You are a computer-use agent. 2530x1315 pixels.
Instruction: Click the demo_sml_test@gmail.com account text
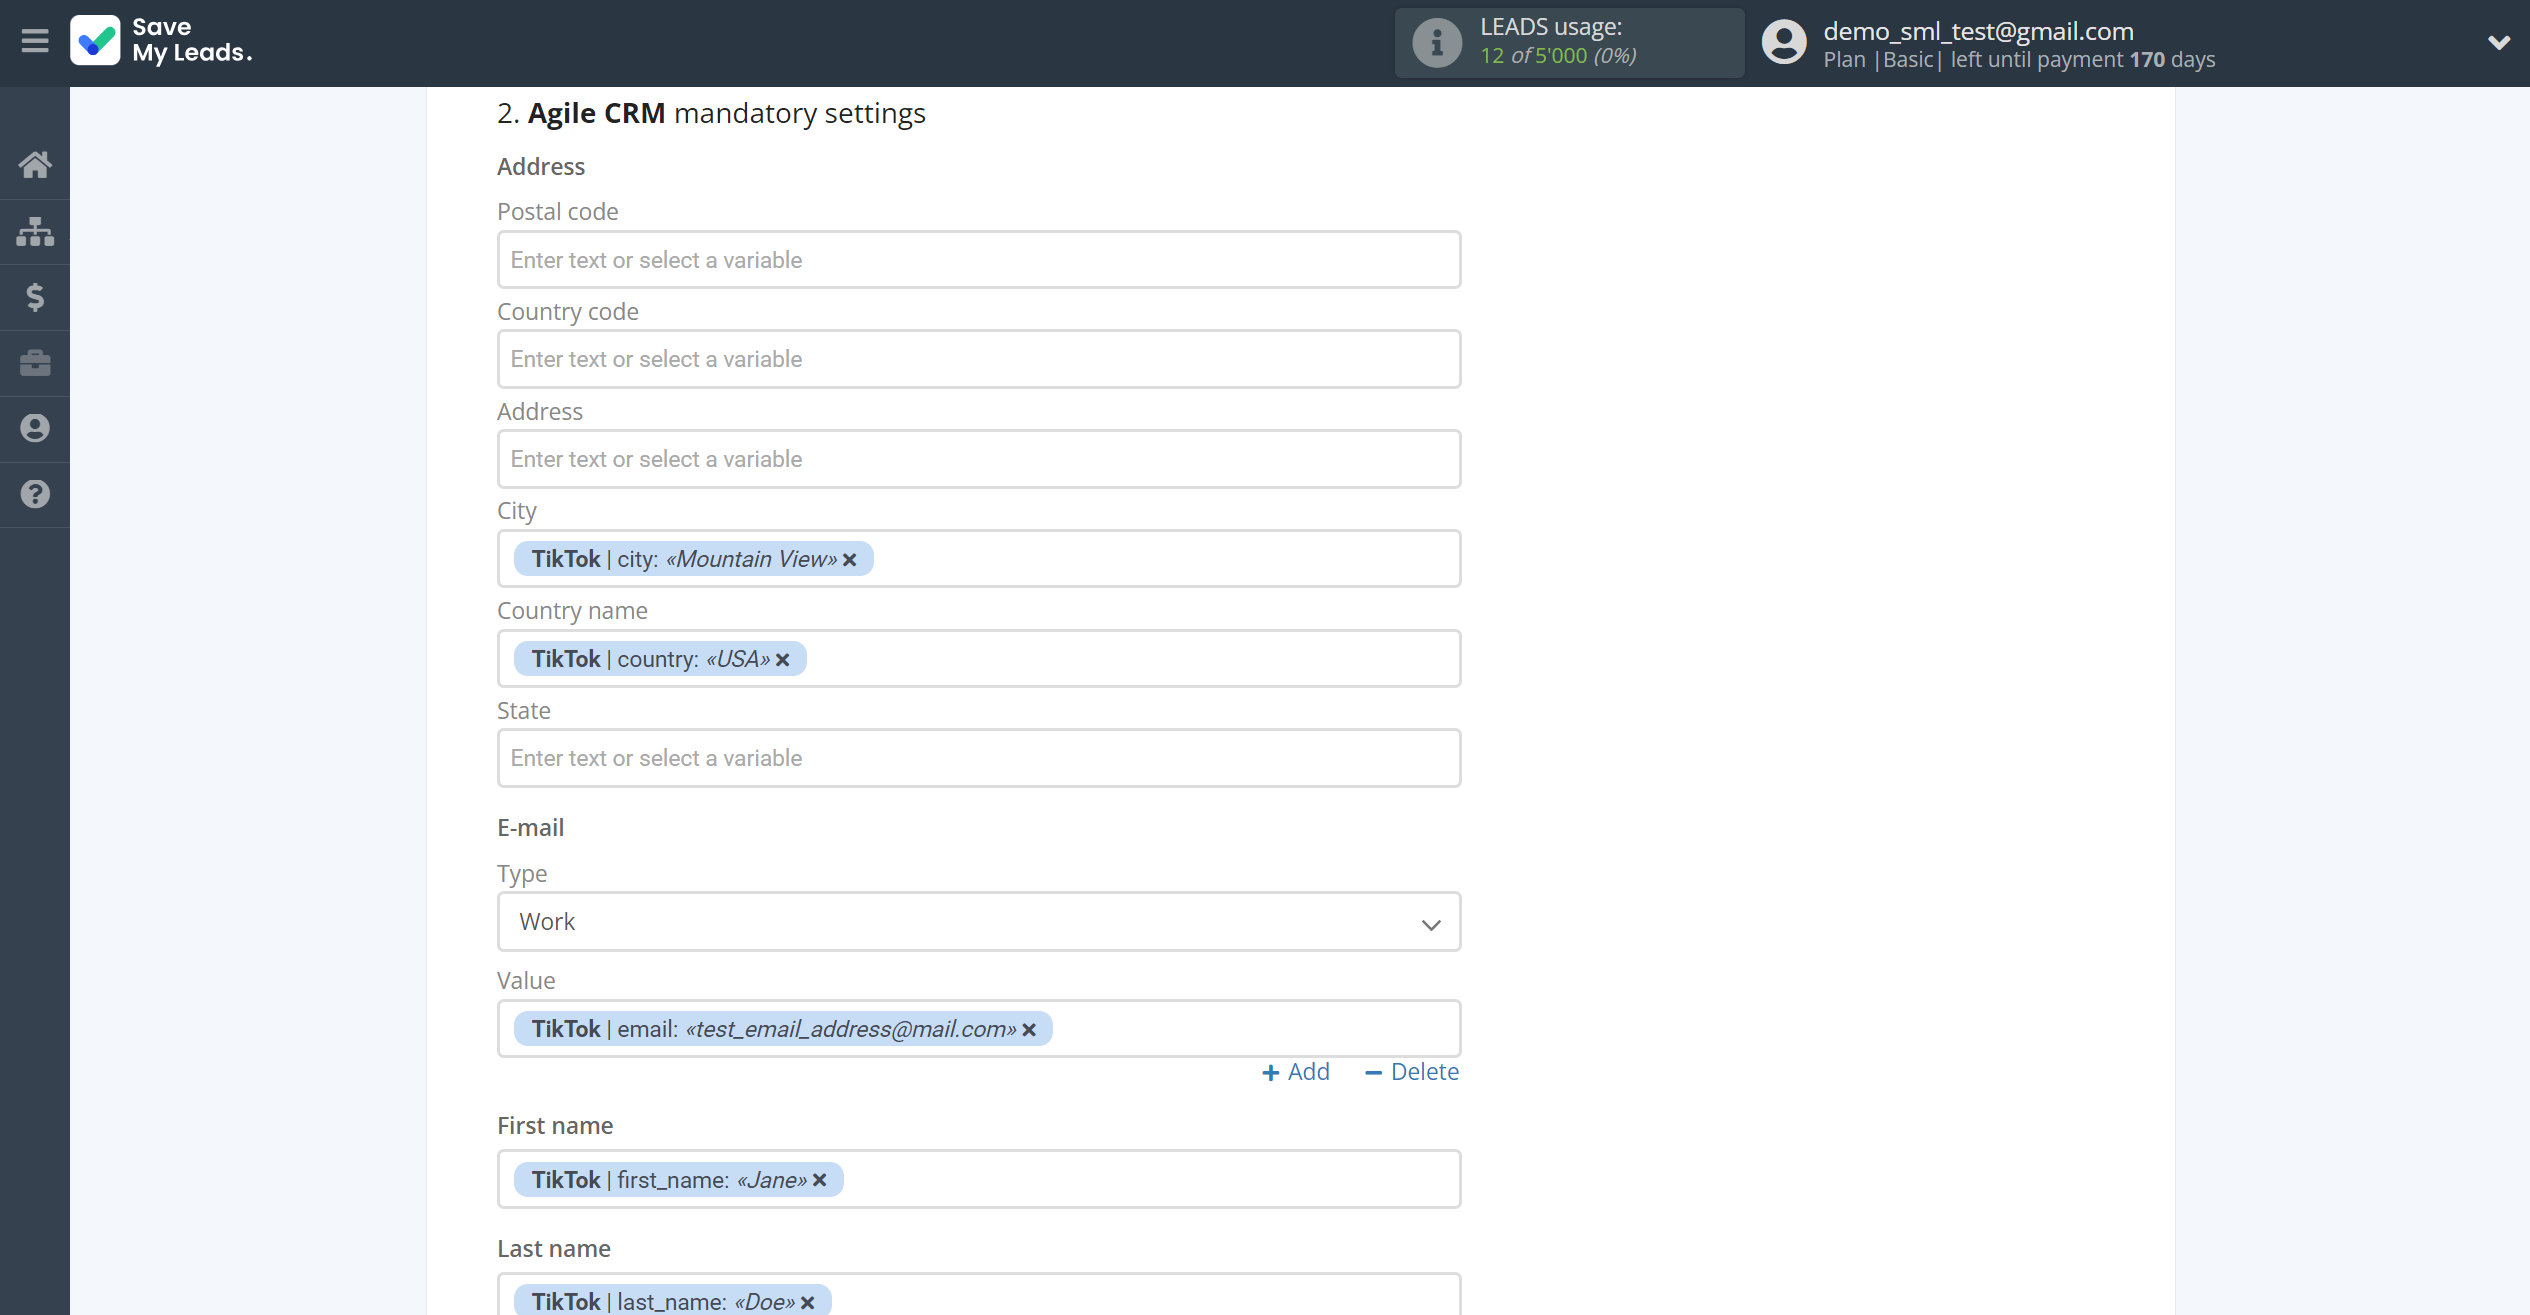point(1978,31)
